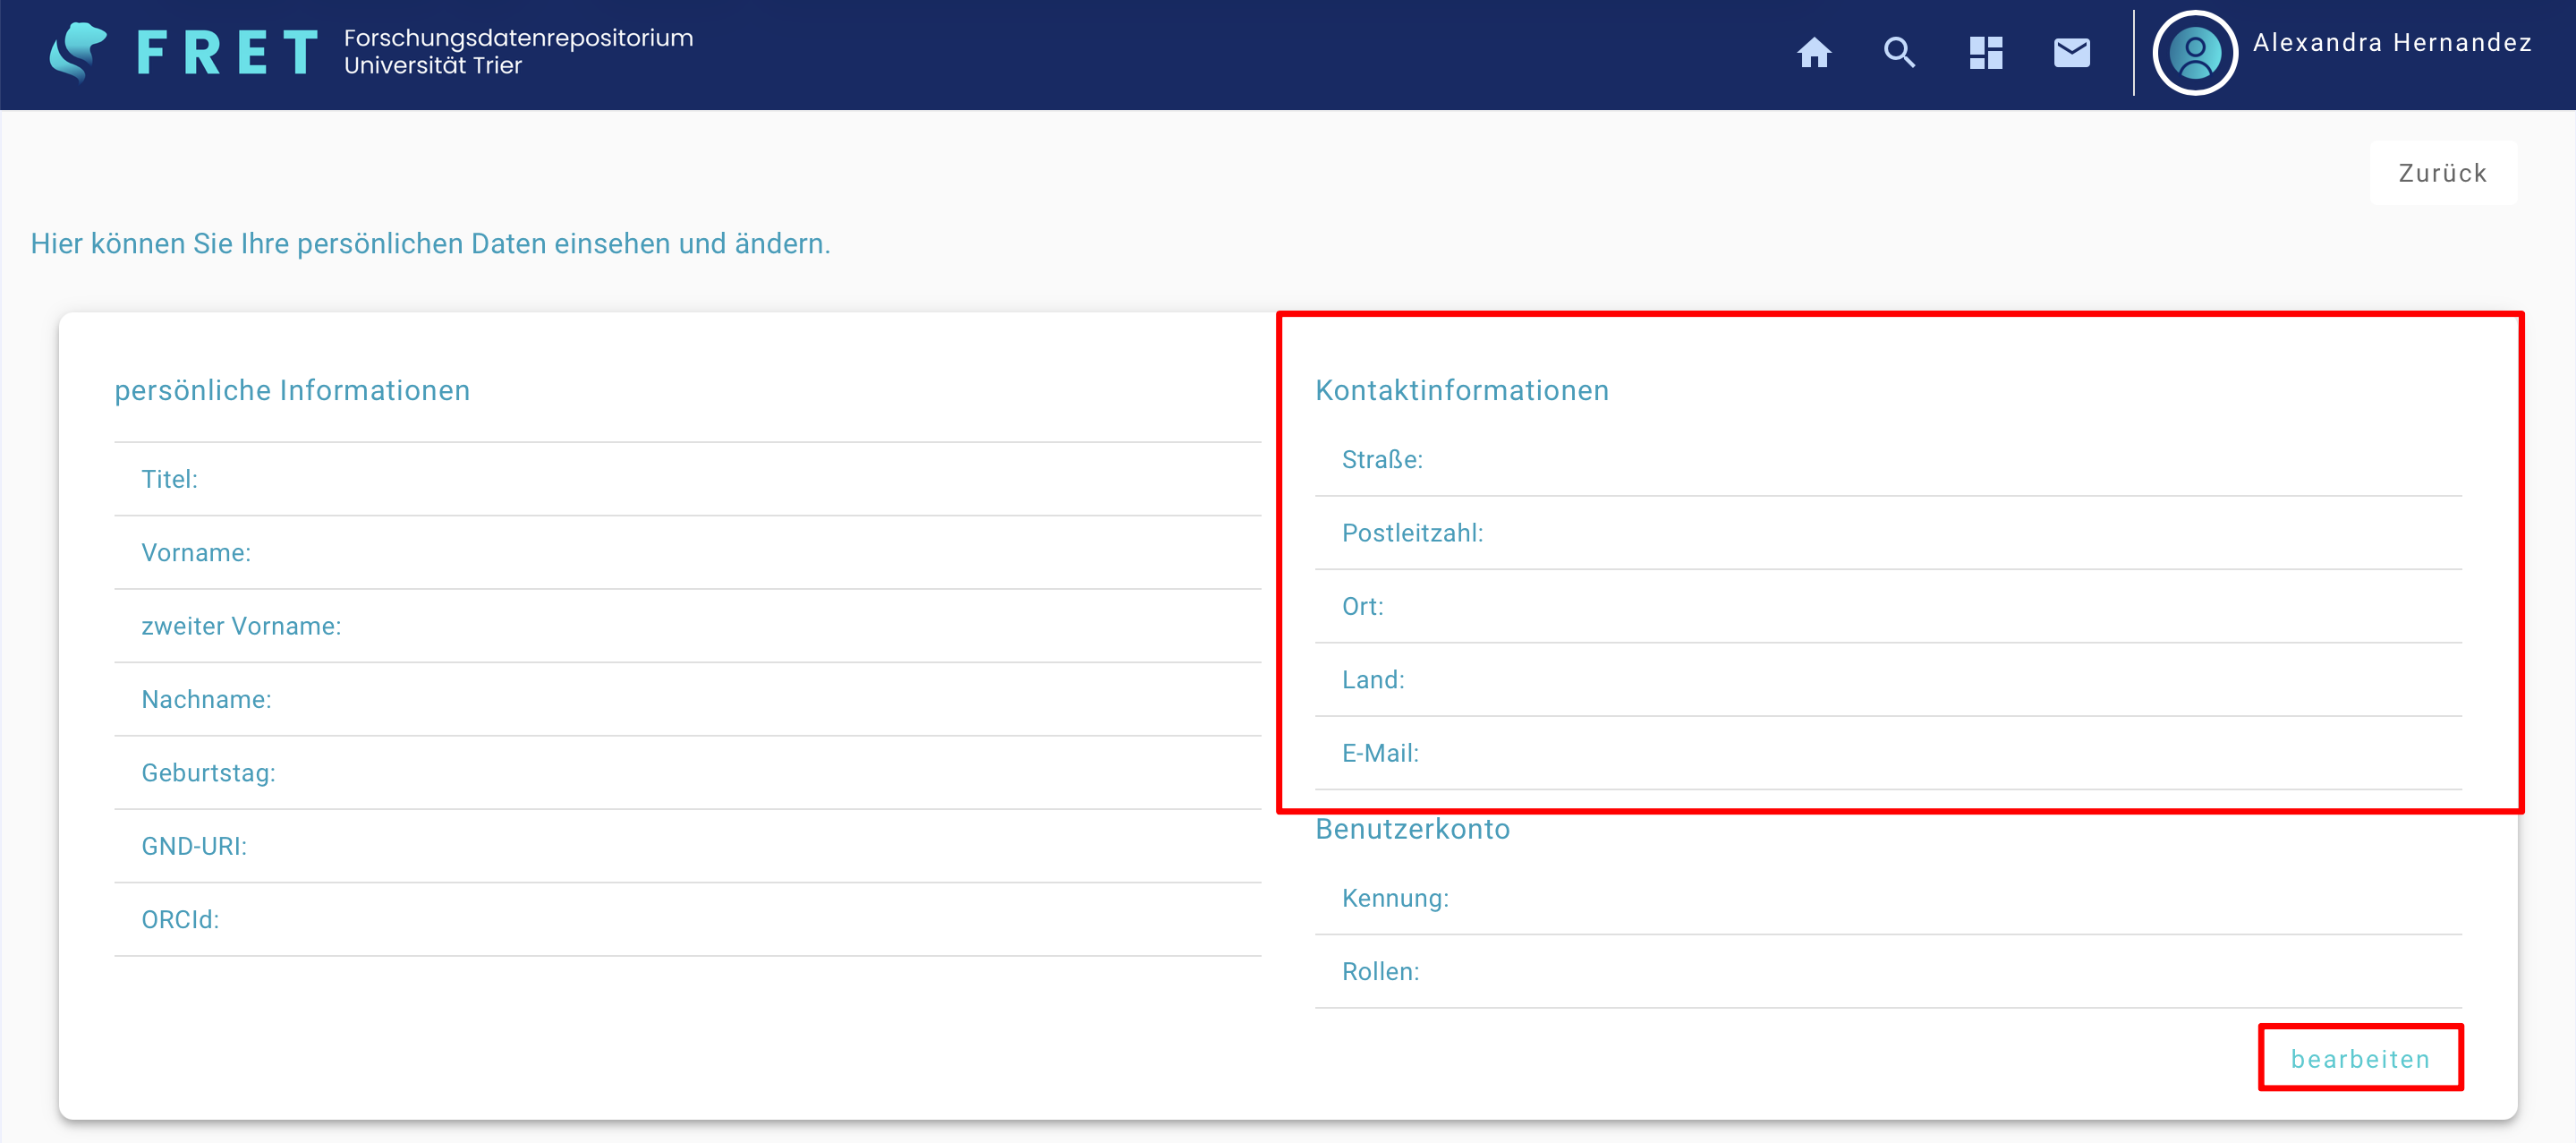2576x1143 pixels.
Task: Select the ORCId field row
Action: 688,920
